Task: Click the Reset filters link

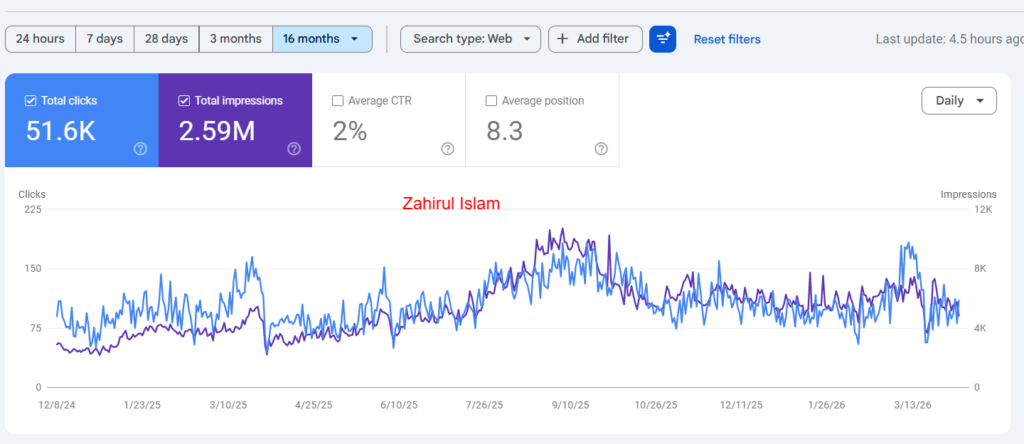Action: click(x=727, y=39)
